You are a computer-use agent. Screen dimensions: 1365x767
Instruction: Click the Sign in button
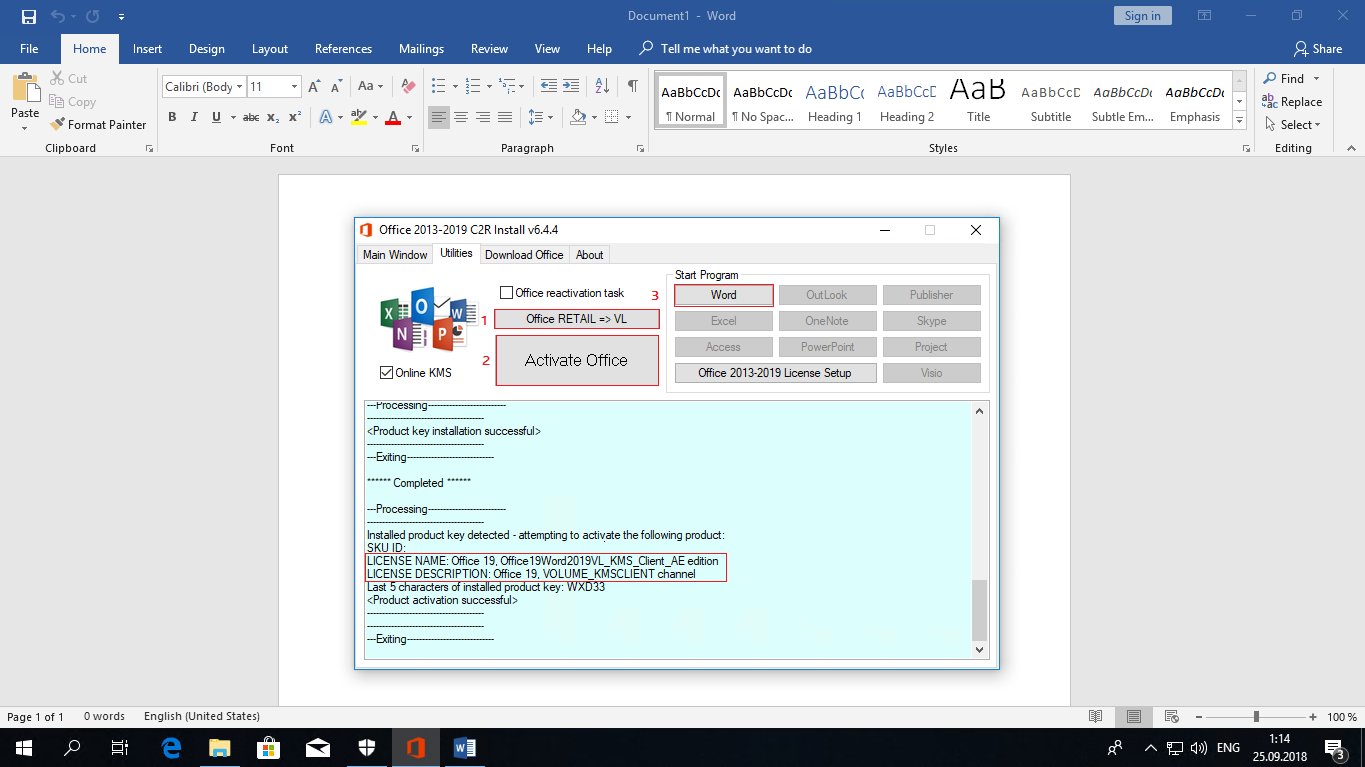1142,16
